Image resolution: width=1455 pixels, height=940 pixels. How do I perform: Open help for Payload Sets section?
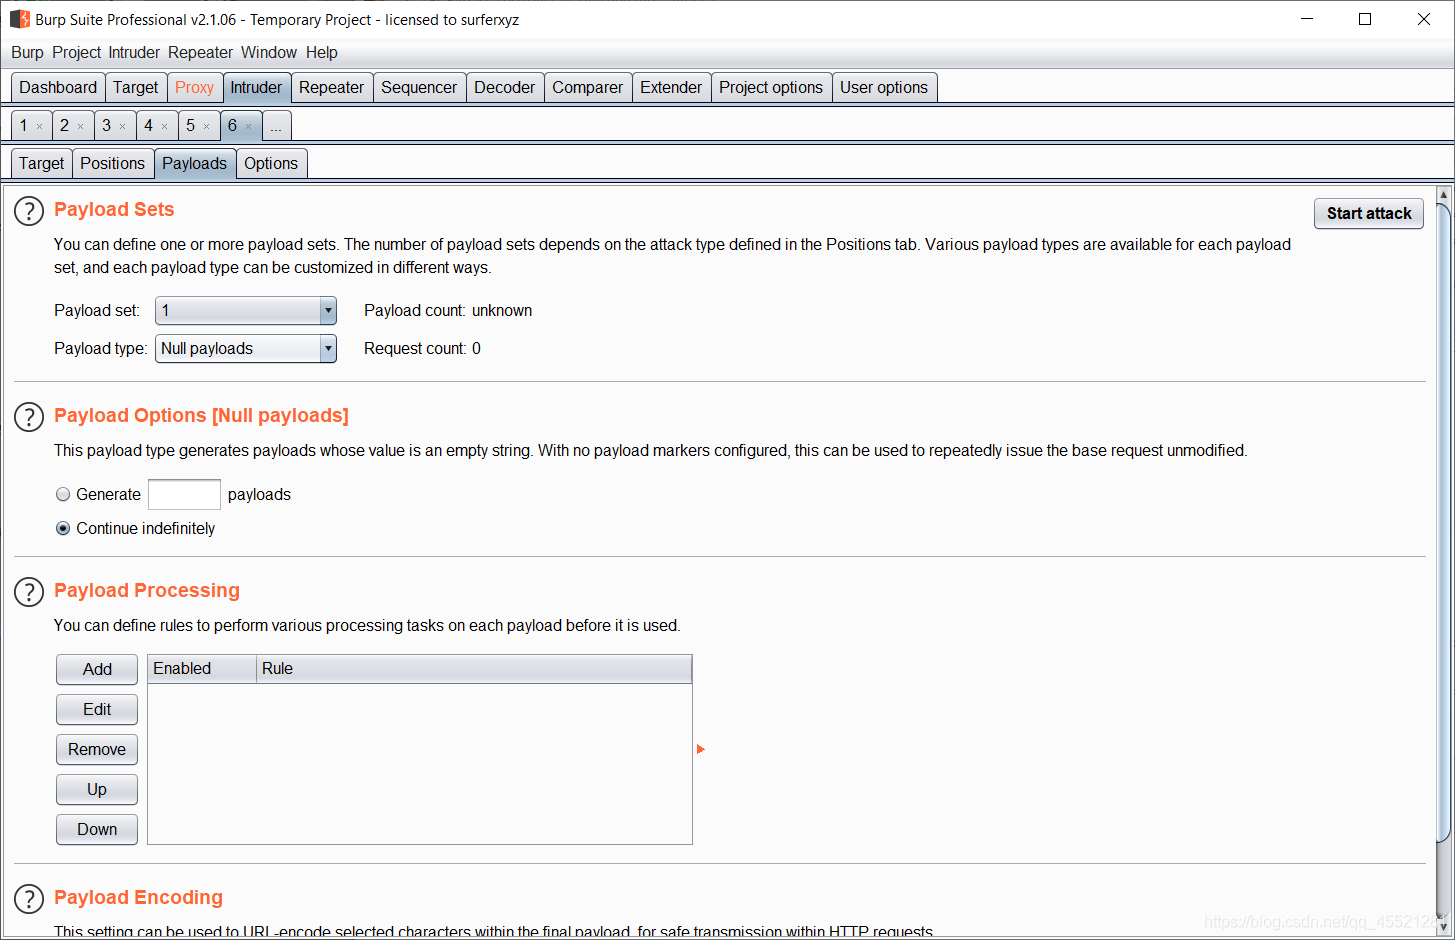coord(29,211)
